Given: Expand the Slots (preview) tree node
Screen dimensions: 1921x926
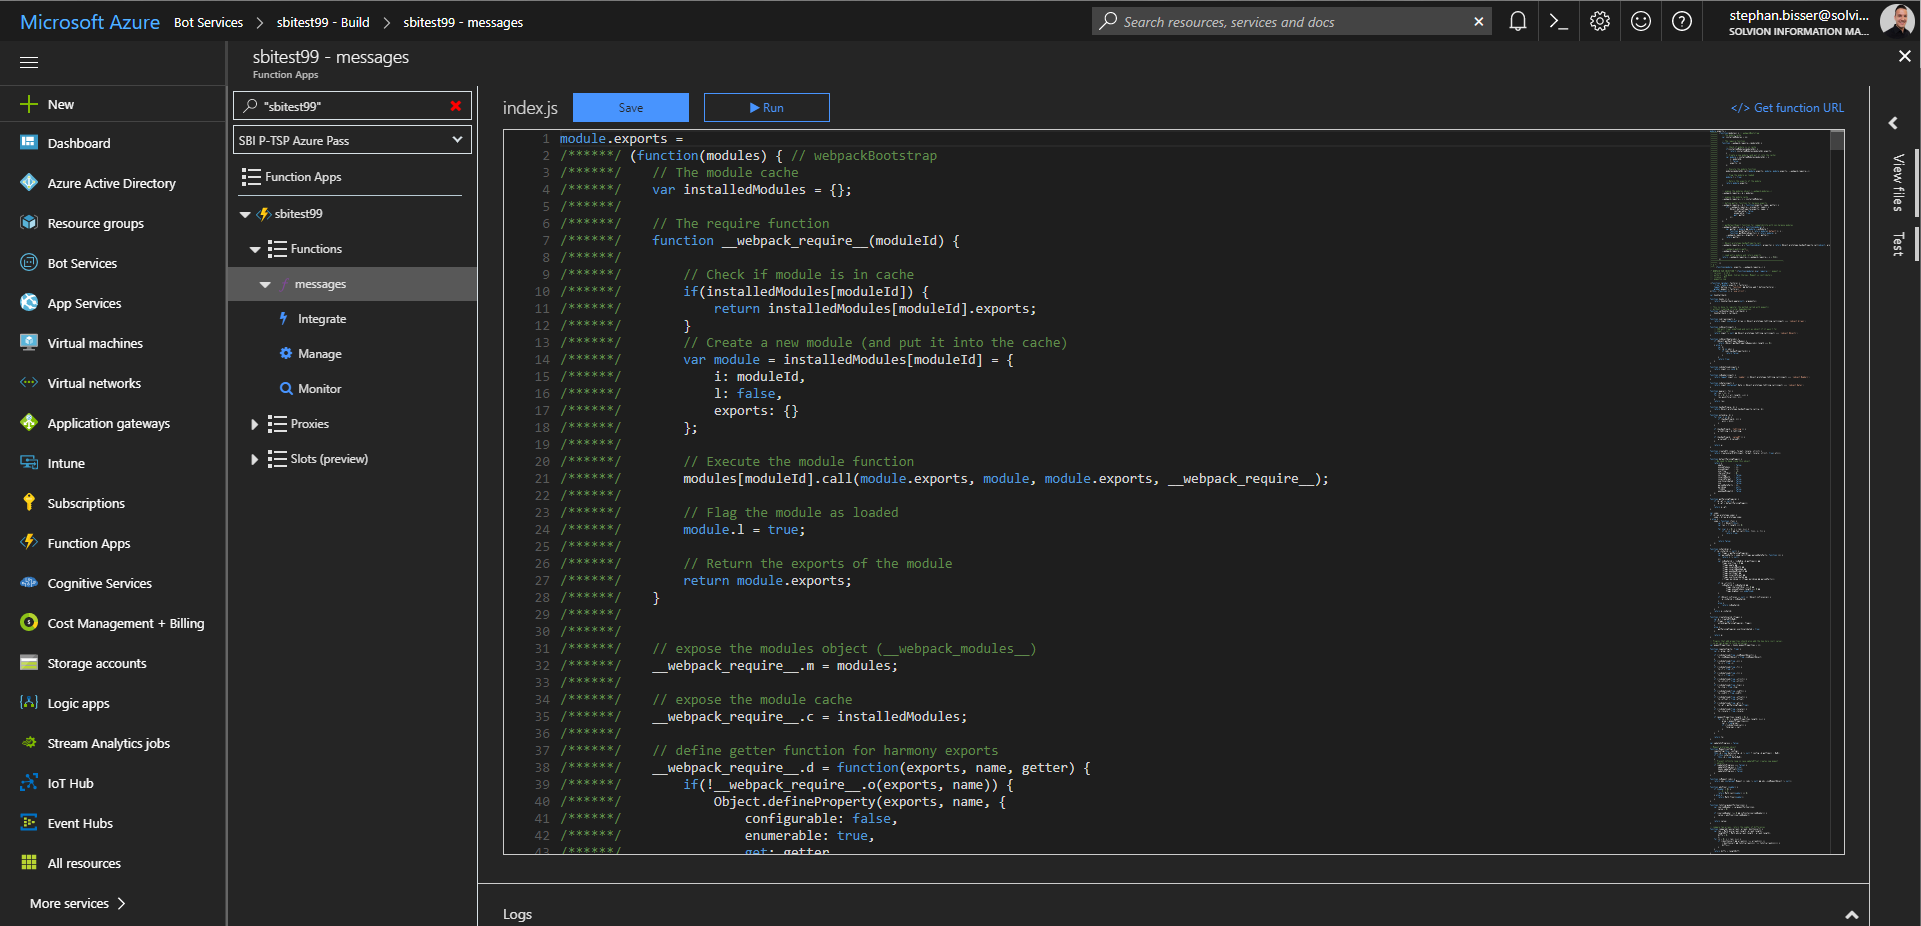Looking at the screenshot, I should pyautogui.click(x=255, y=459).
